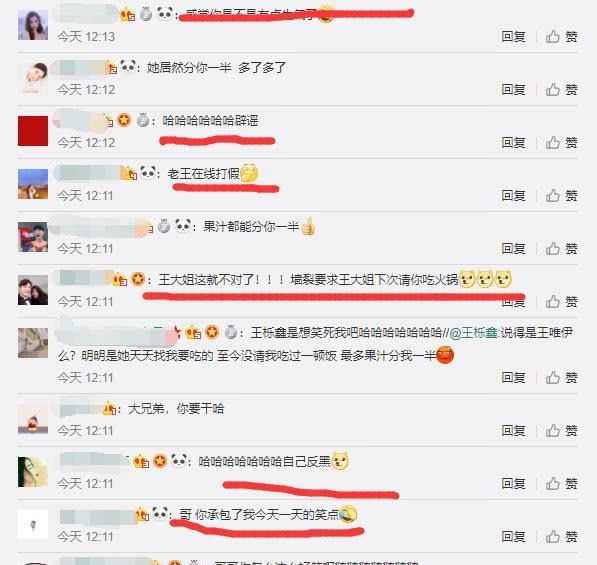Open avatar of 老王在线打假 commenter
This screenshot has width=597, height=565.
pyautogui.click(x=33, y=184)
